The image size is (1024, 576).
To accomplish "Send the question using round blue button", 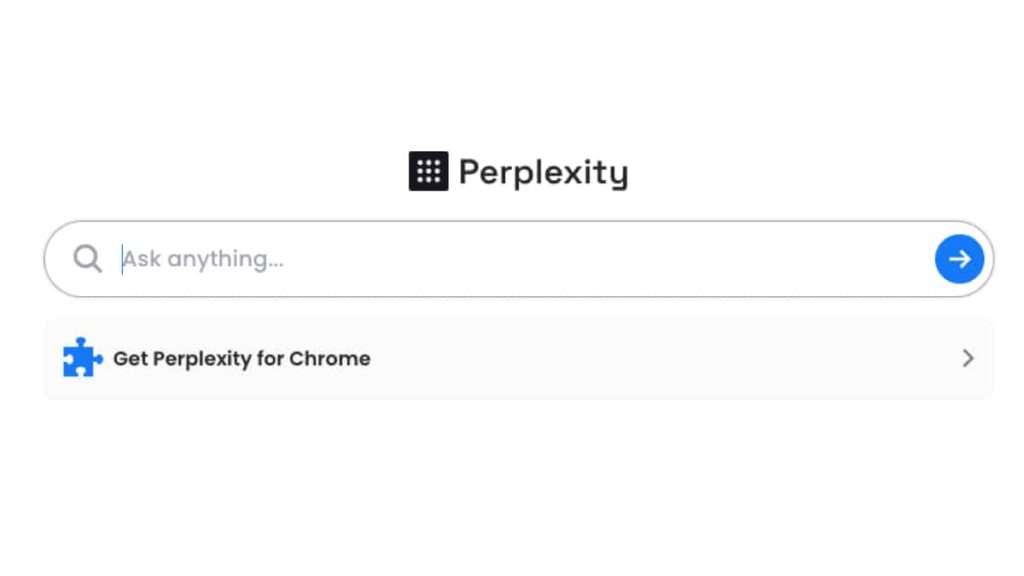I will (x=959, y=259).
